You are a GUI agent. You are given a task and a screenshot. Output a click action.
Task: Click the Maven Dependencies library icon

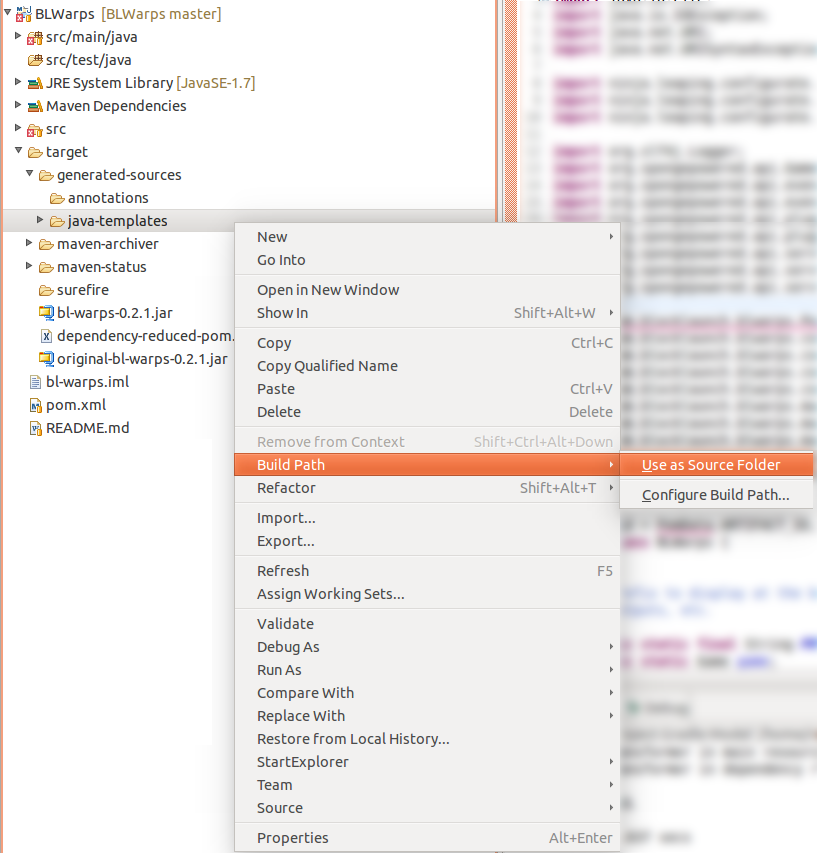[x=35, y=106]
